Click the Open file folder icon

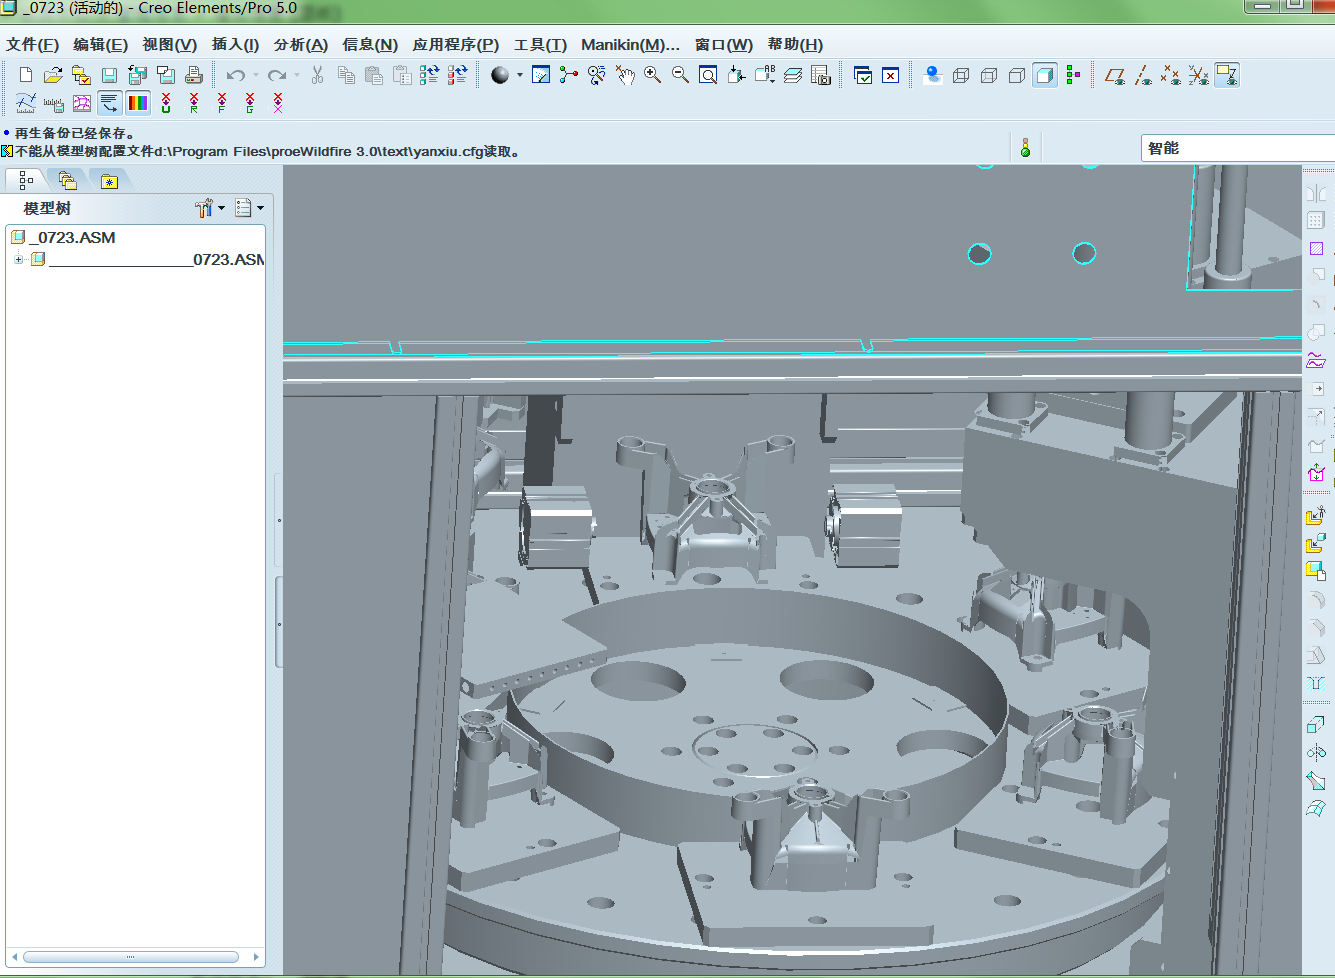pyautogui.click(x=53, y=75)
